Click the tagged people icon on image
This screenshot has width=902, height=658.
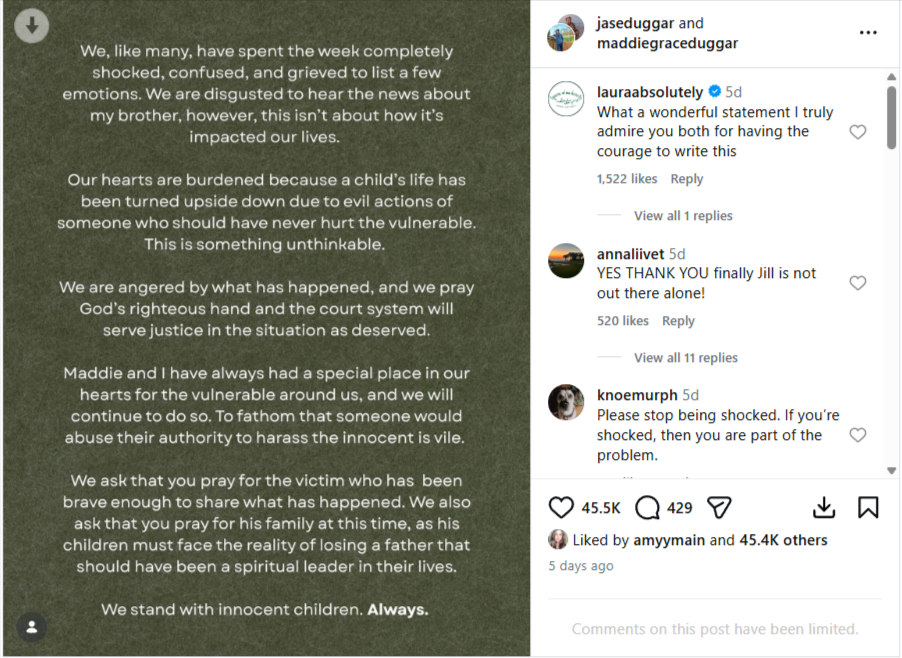pyautogui.click(x=32, y=627)
